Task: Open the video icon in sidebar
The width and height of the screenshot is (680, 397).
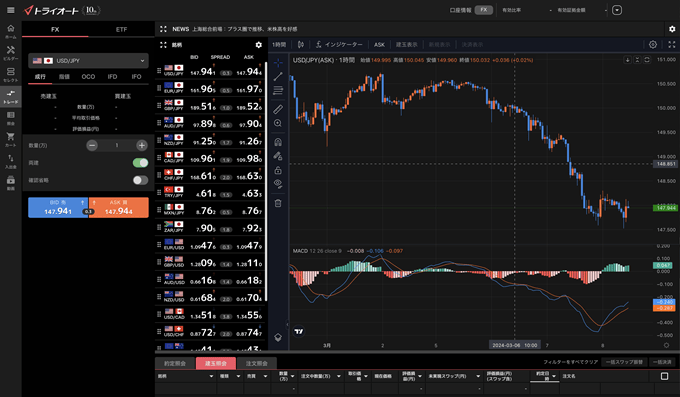Action: [x=11, y=183]
